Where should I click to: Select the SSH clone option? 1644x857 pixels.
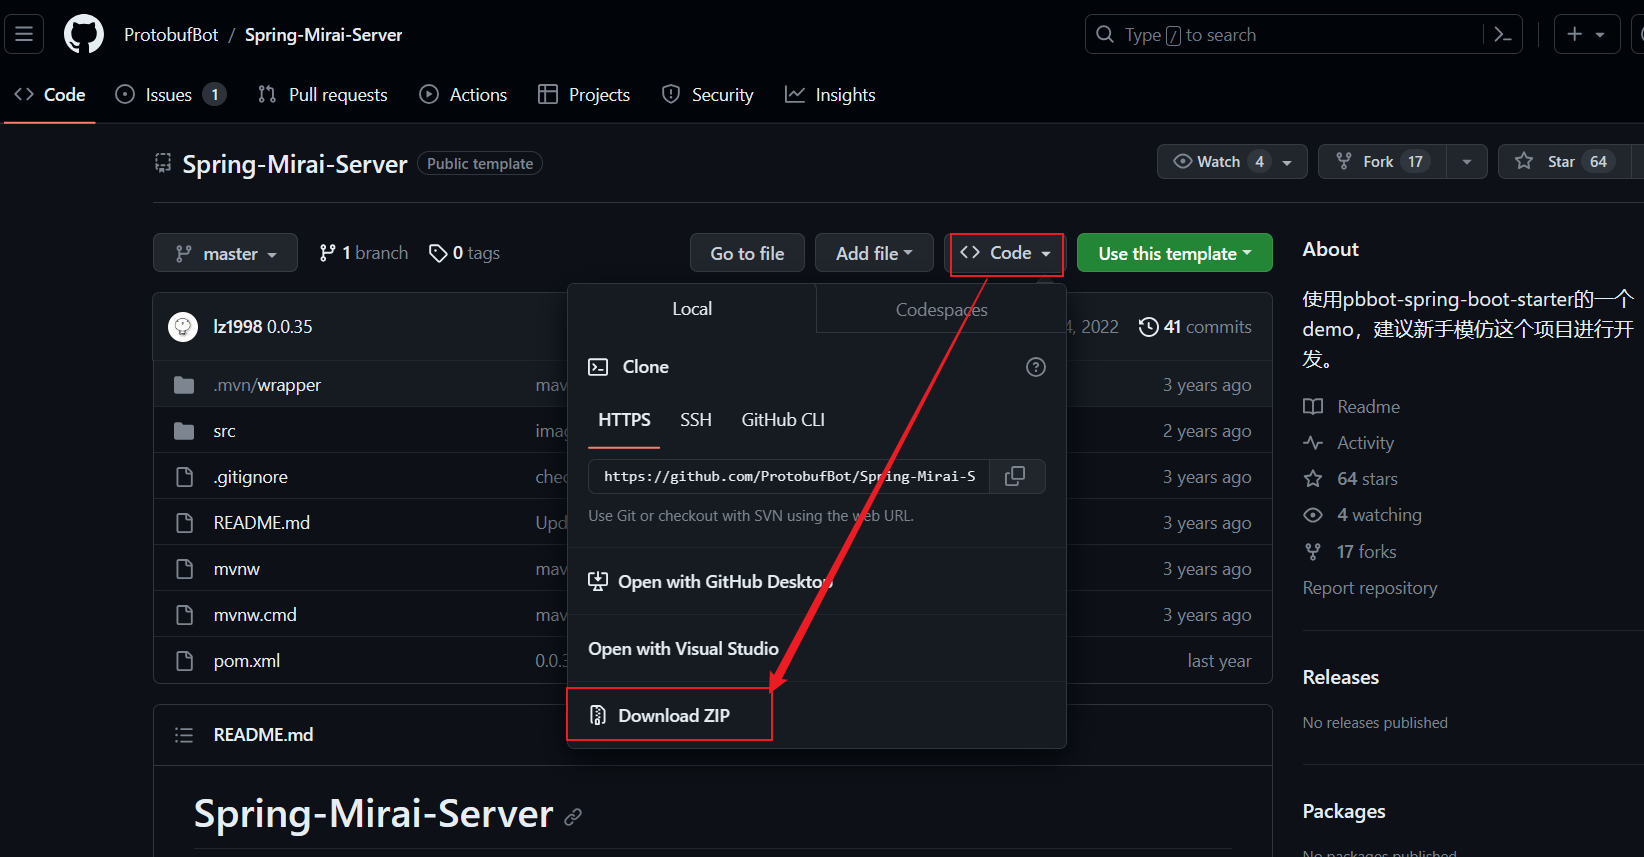(696, 420)
